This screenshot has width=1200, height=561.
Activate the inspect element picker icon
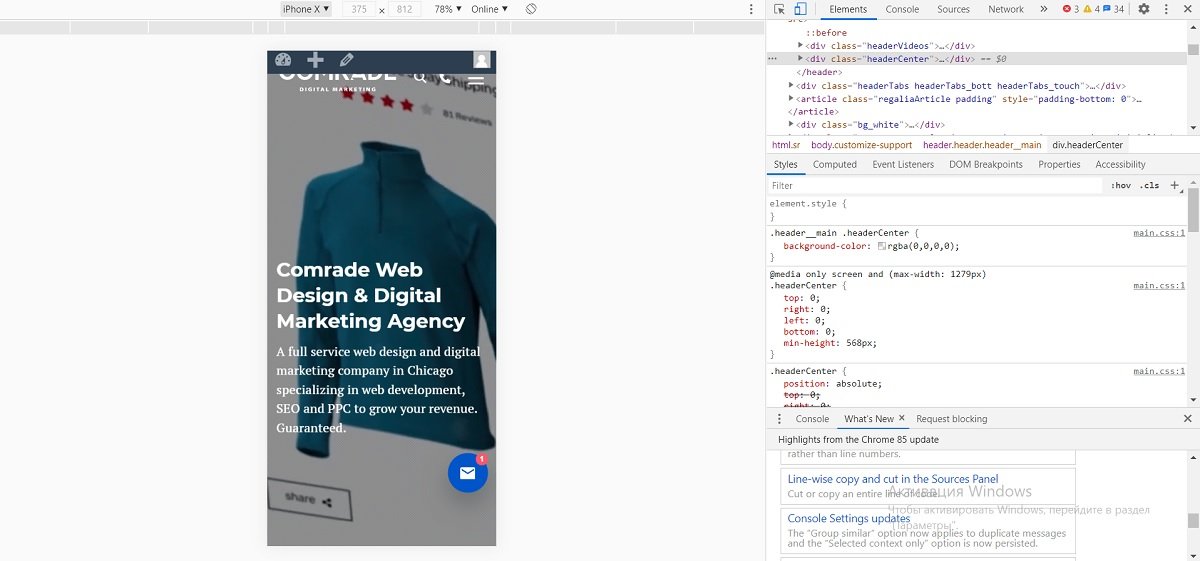[780, 9]
